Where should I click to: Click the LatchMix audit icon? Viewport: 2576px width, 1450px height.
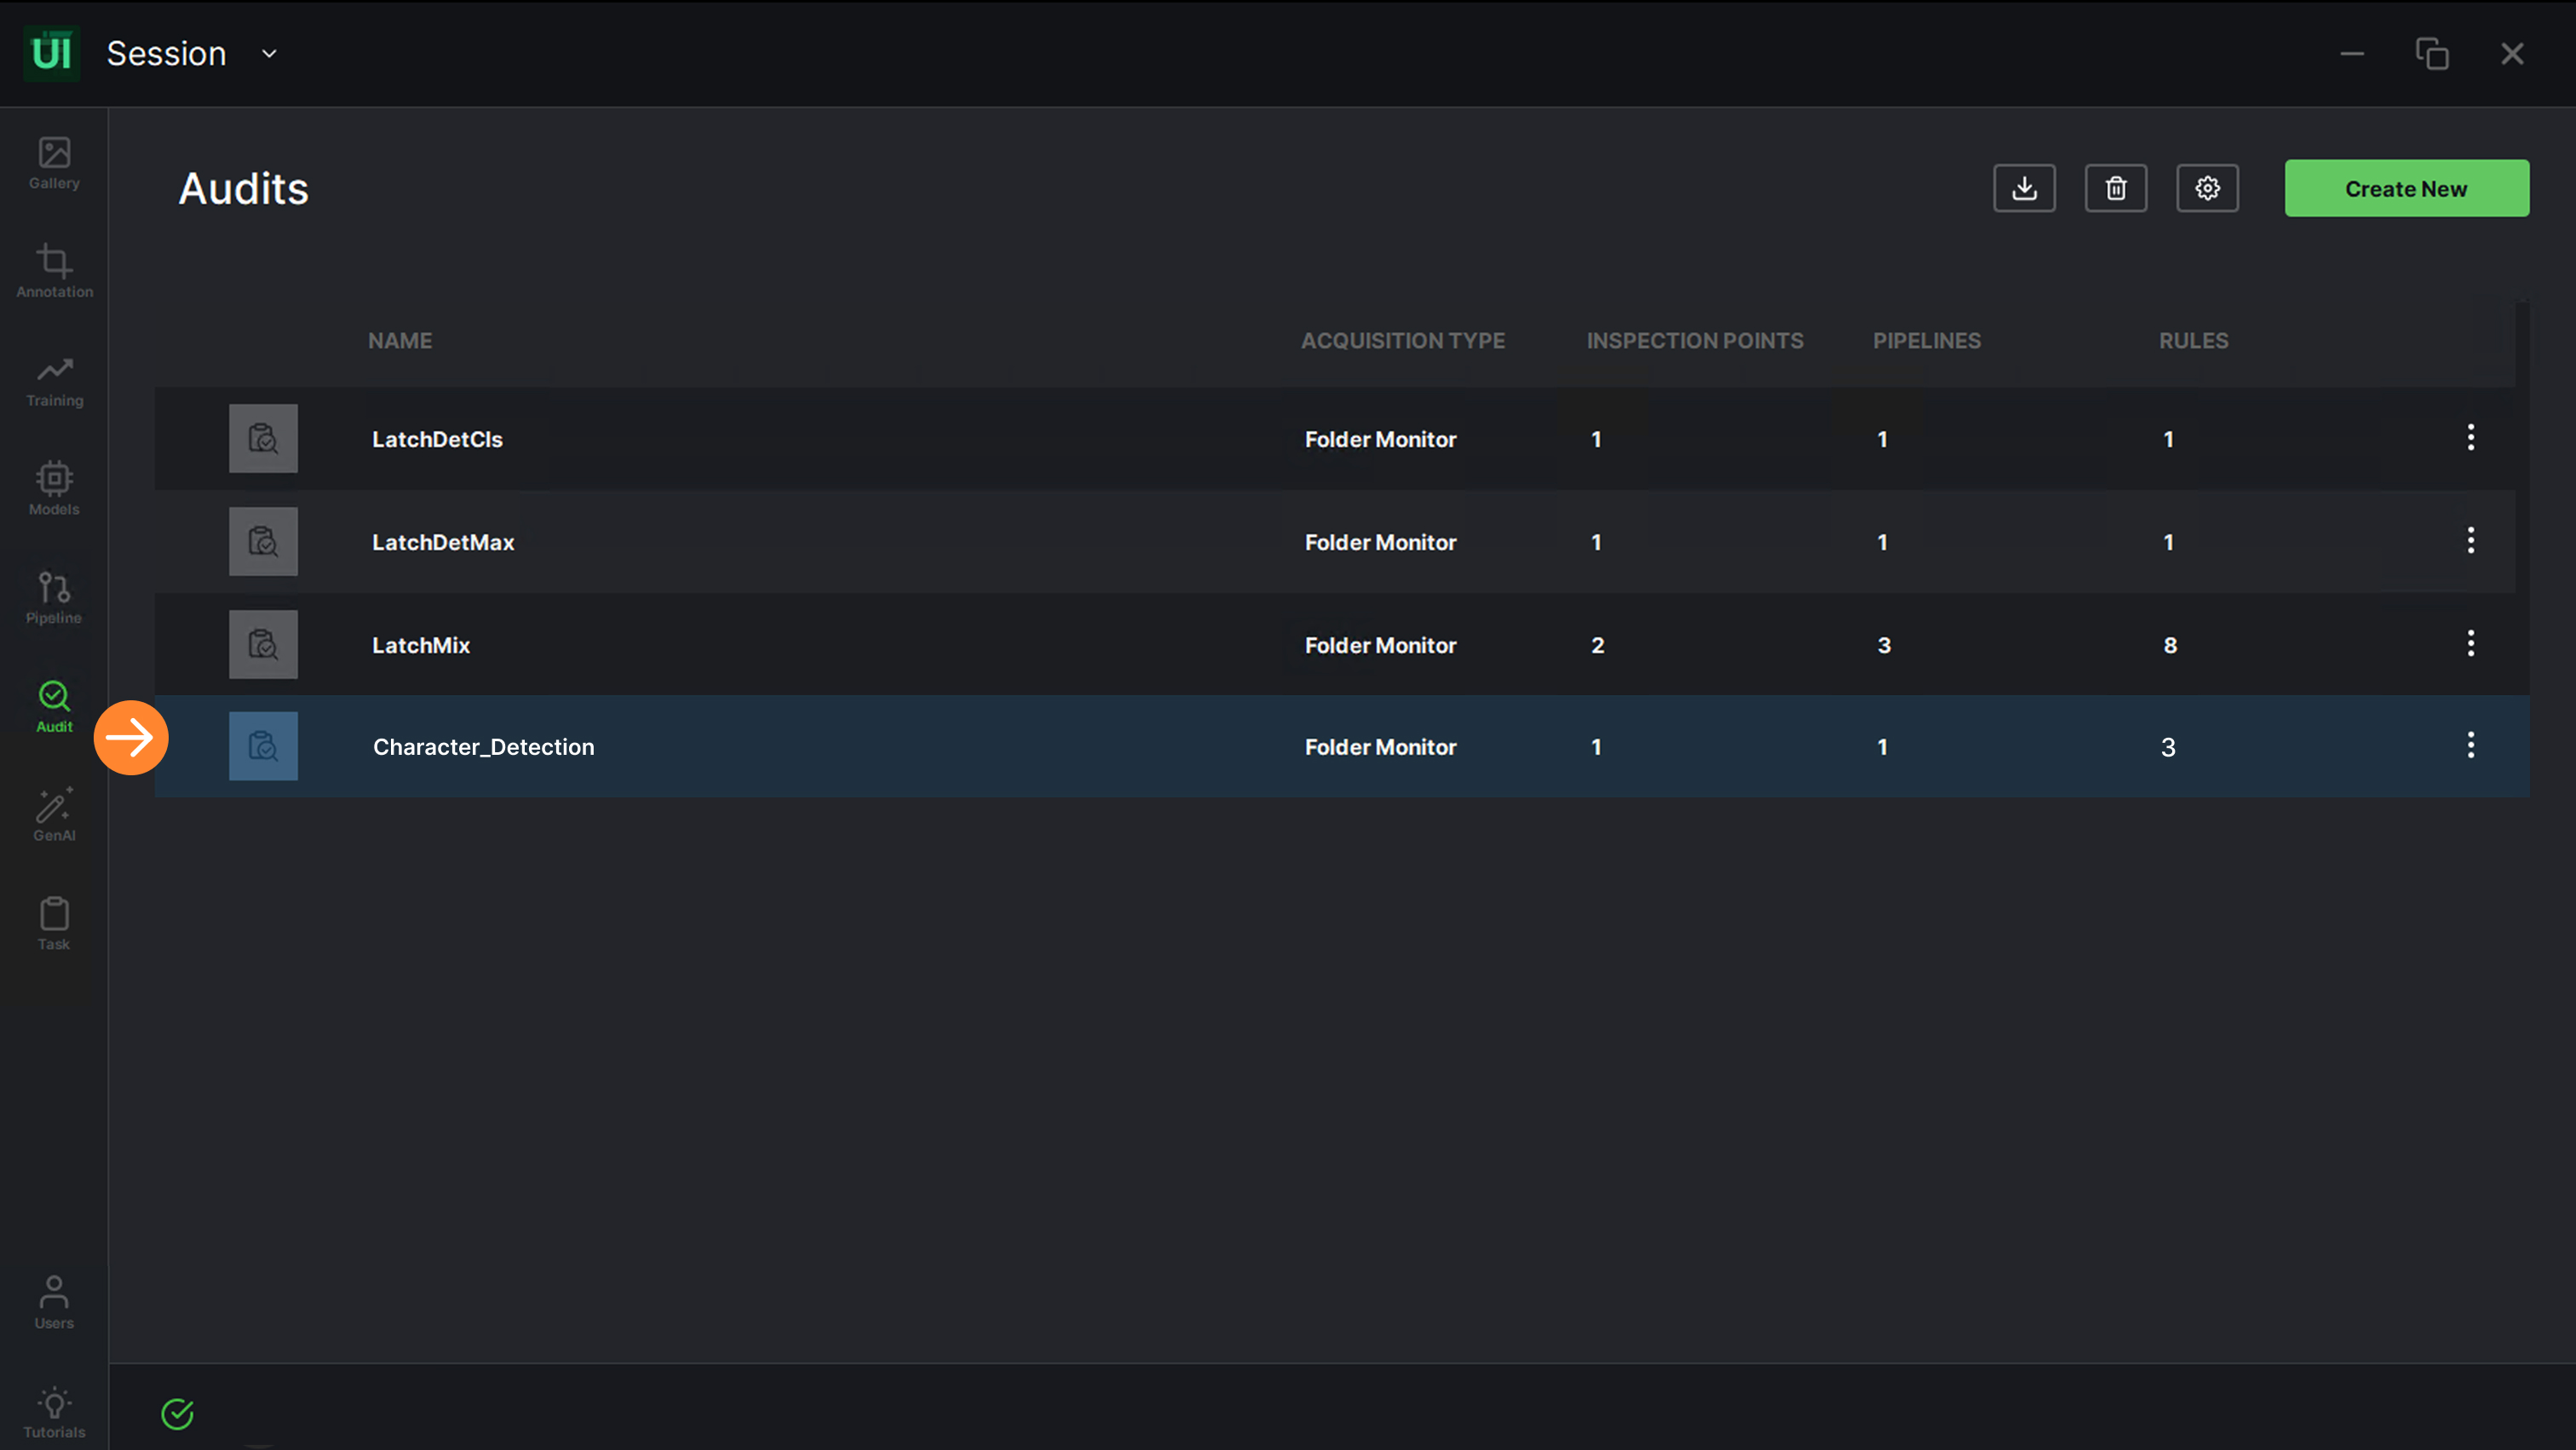[x=263, y=644]
